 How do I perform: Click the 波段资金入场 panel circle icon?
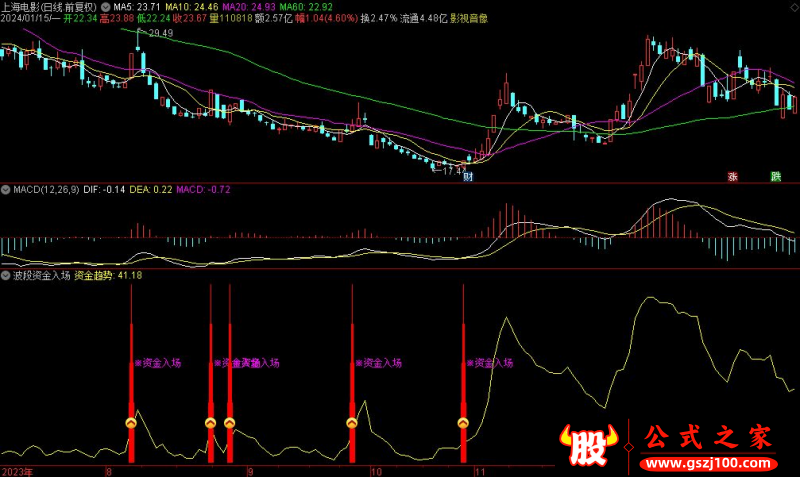tap(6, 275)
